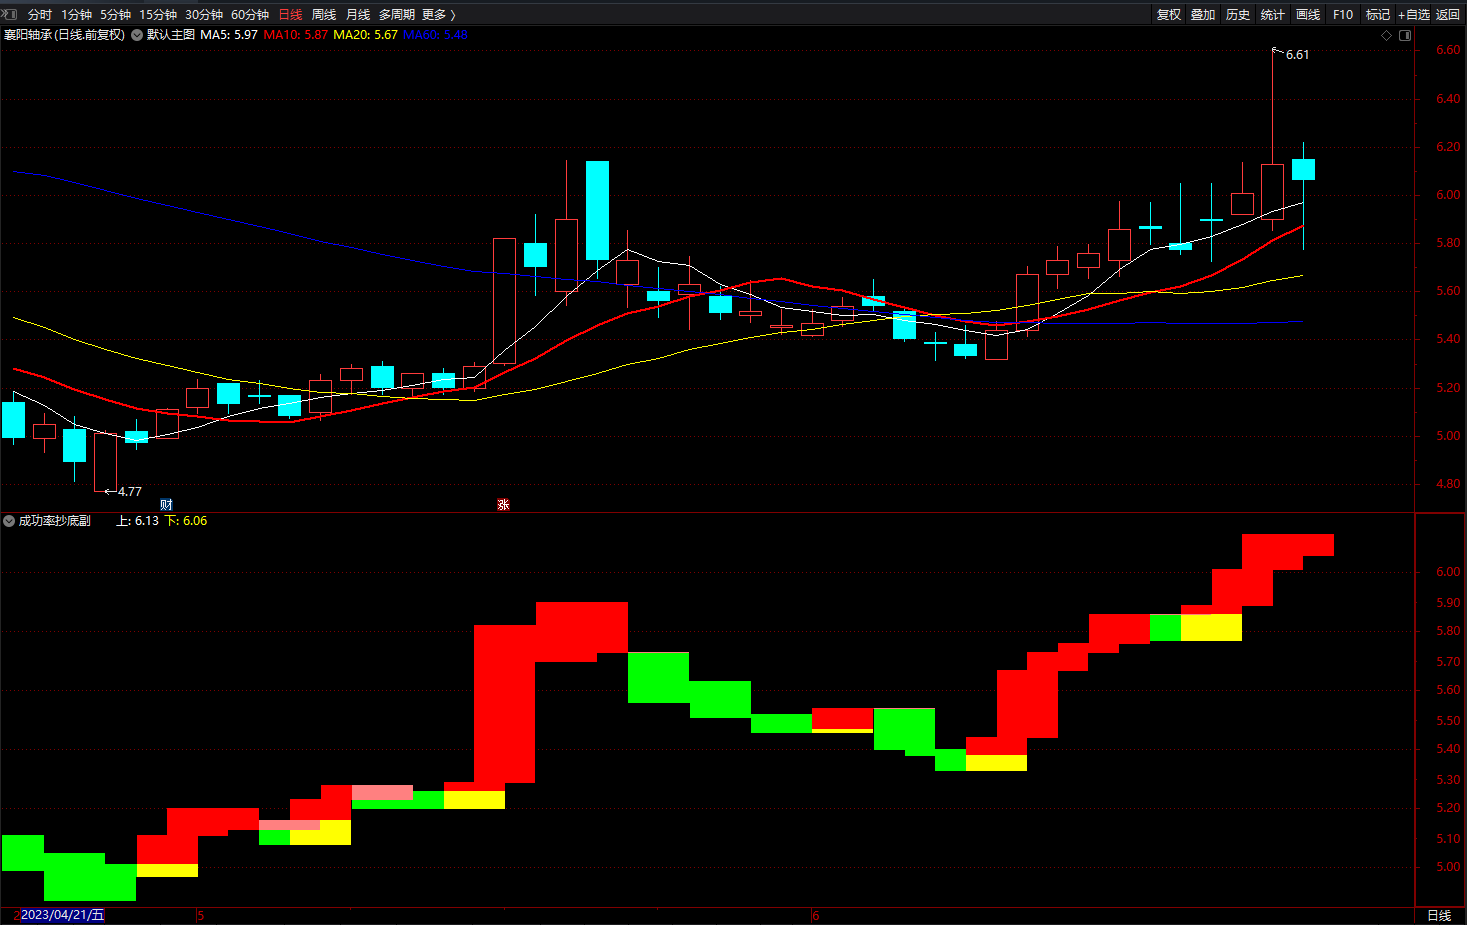
Task: Click the last cyan candlestick on the right
Action: click(x=1303, y=169)
